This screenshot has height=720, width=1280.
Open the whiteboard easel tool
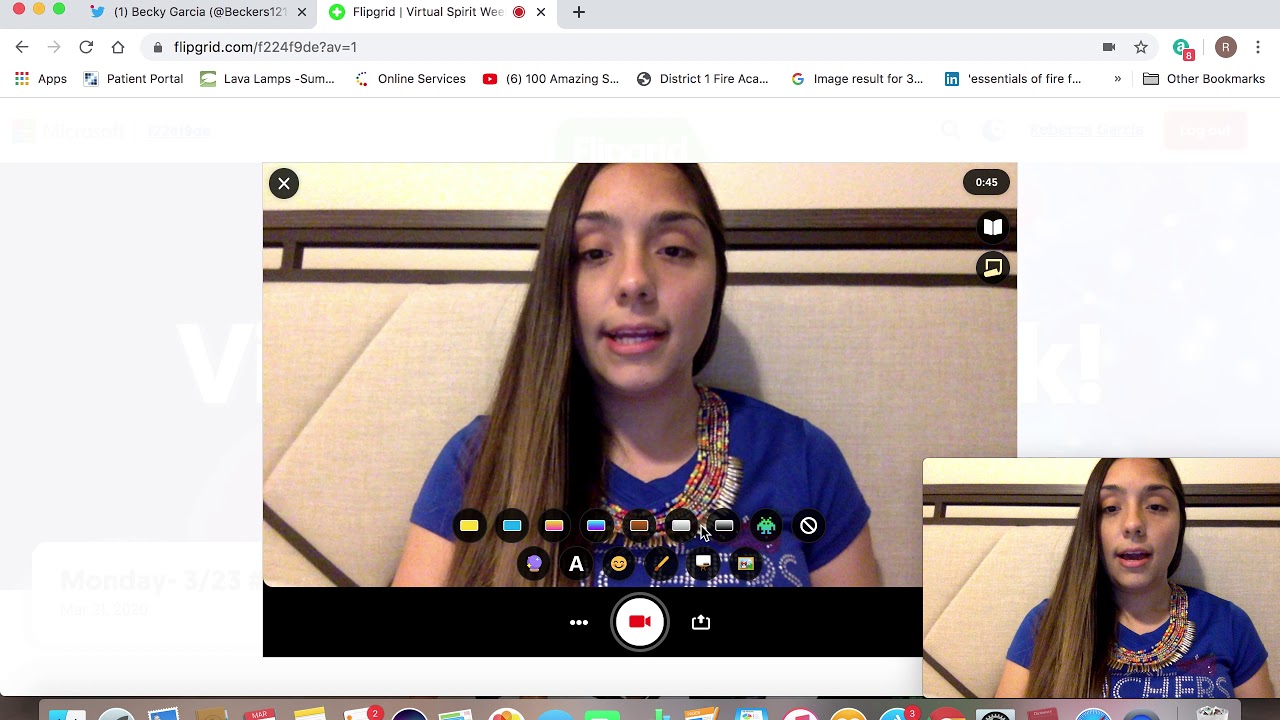tap(703, 564)
